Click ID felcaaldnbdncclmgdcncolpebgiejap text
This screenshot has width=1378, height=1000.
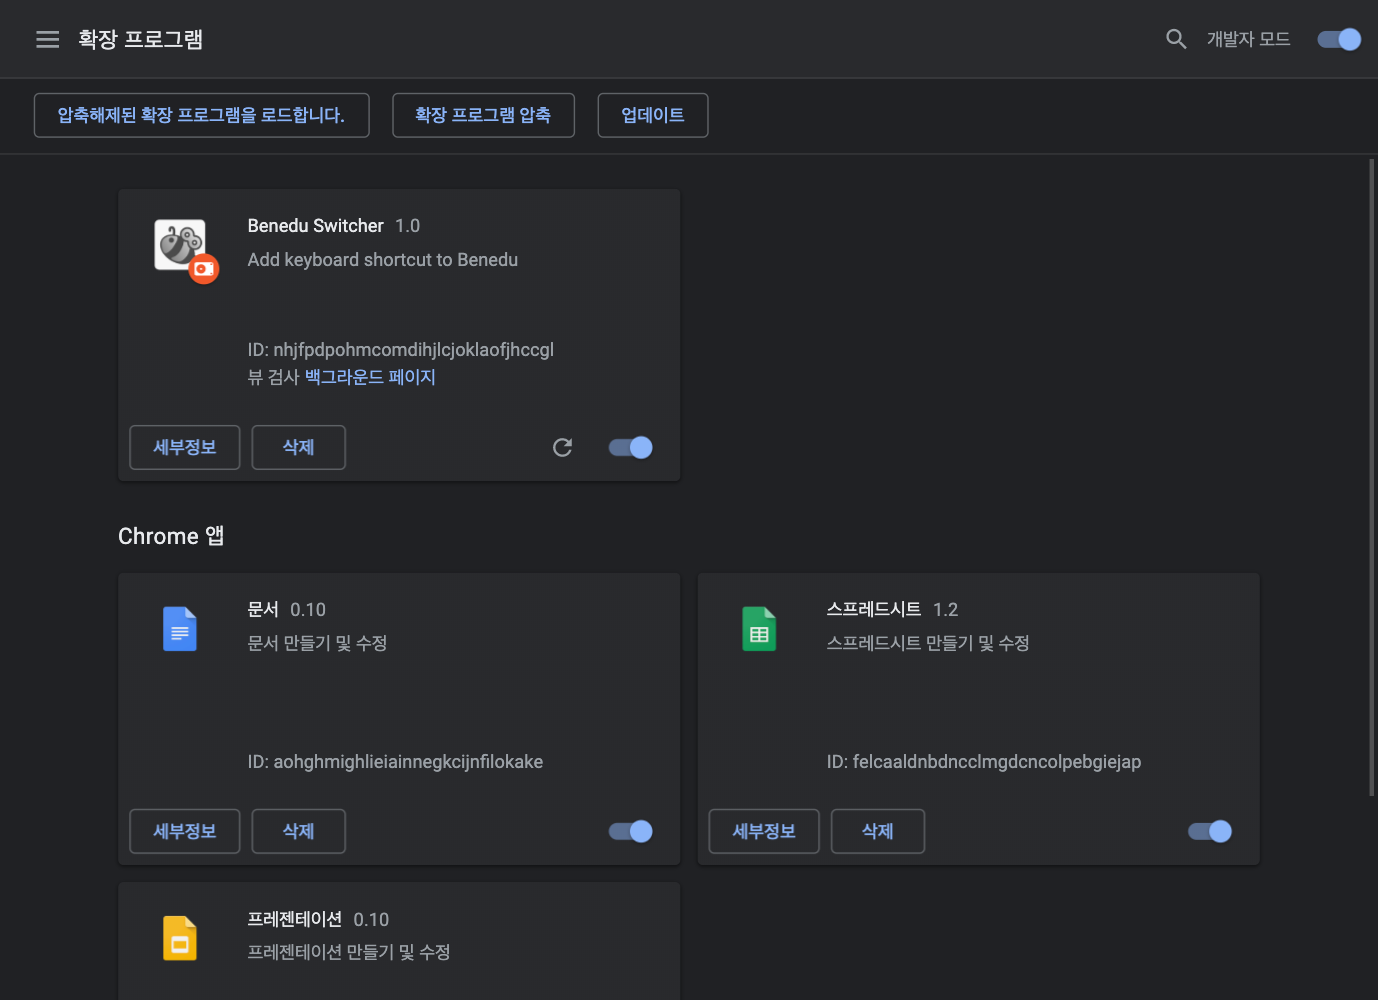click(984, 762)
